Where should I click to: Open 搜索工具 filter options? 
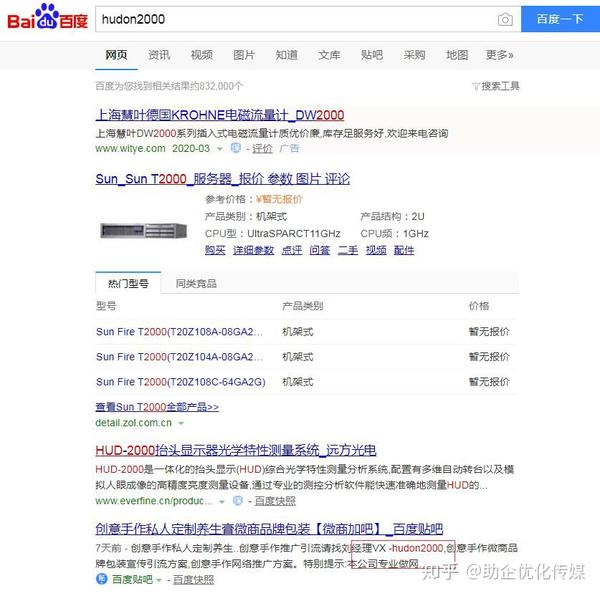pos(496,86)
